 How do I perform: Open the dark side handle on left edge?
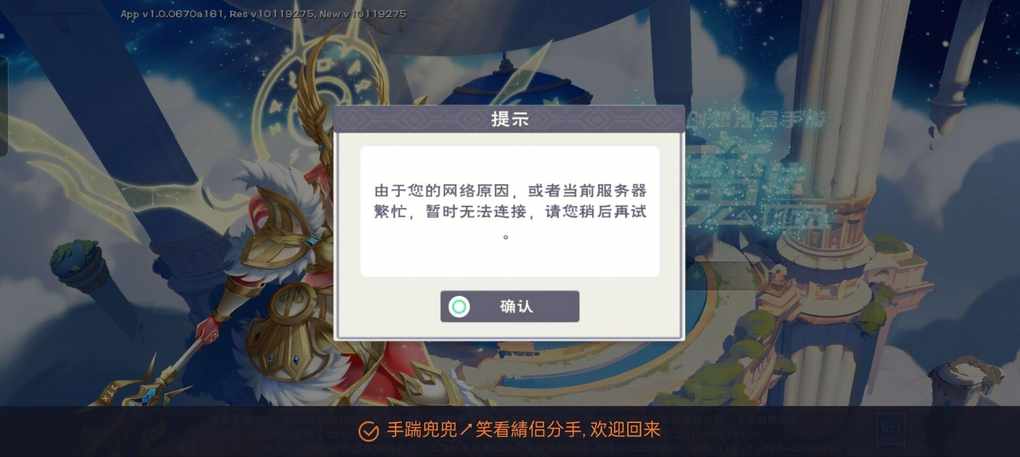click(x=3, y=106)
